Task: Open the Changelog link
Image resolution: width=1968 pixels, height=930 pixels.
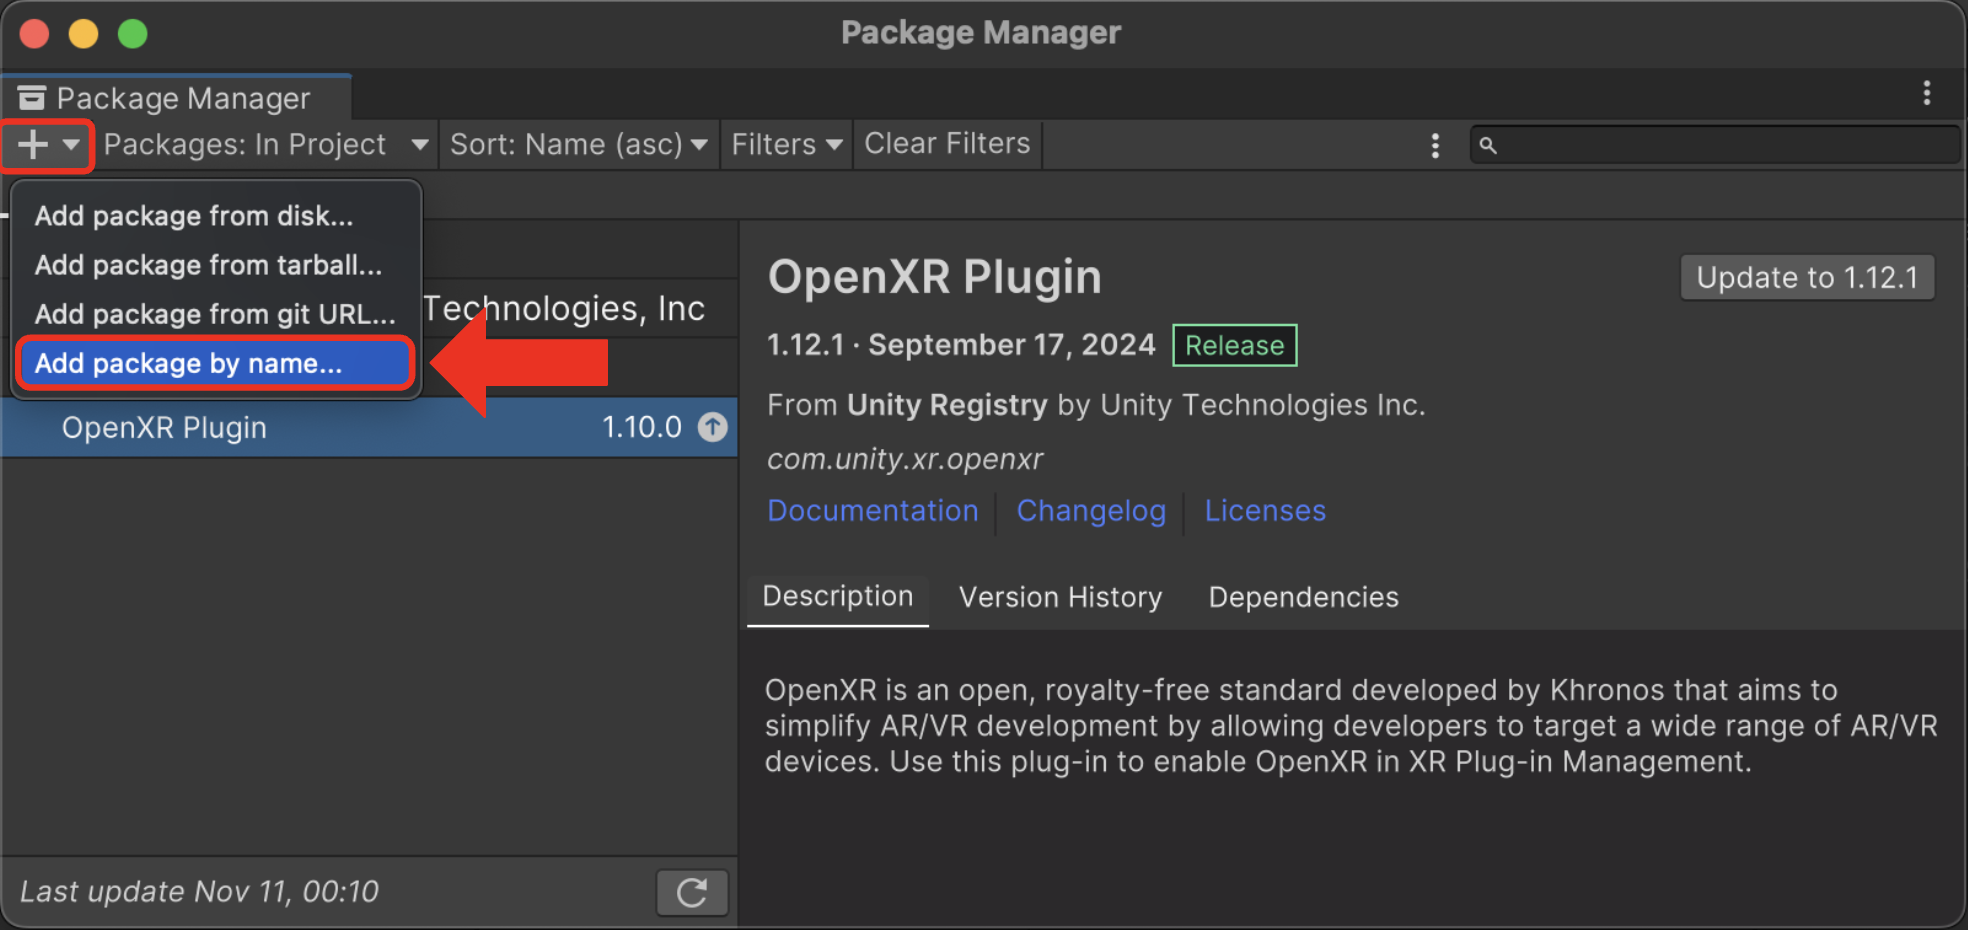Action: point(1091,511)
